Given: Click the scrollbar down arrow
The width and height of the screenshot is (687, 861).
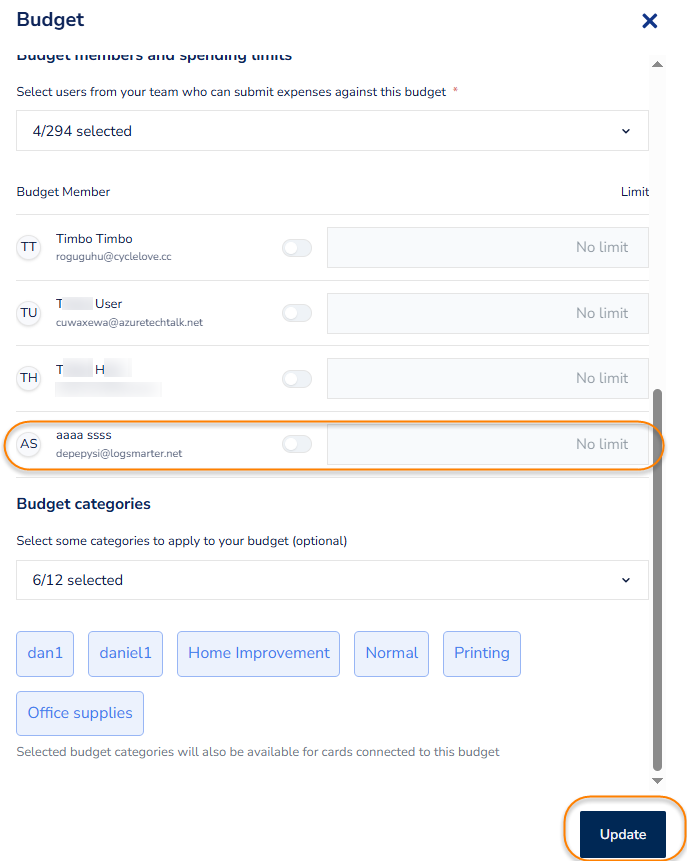Looking at the screenshot, I should pos(657,780).
